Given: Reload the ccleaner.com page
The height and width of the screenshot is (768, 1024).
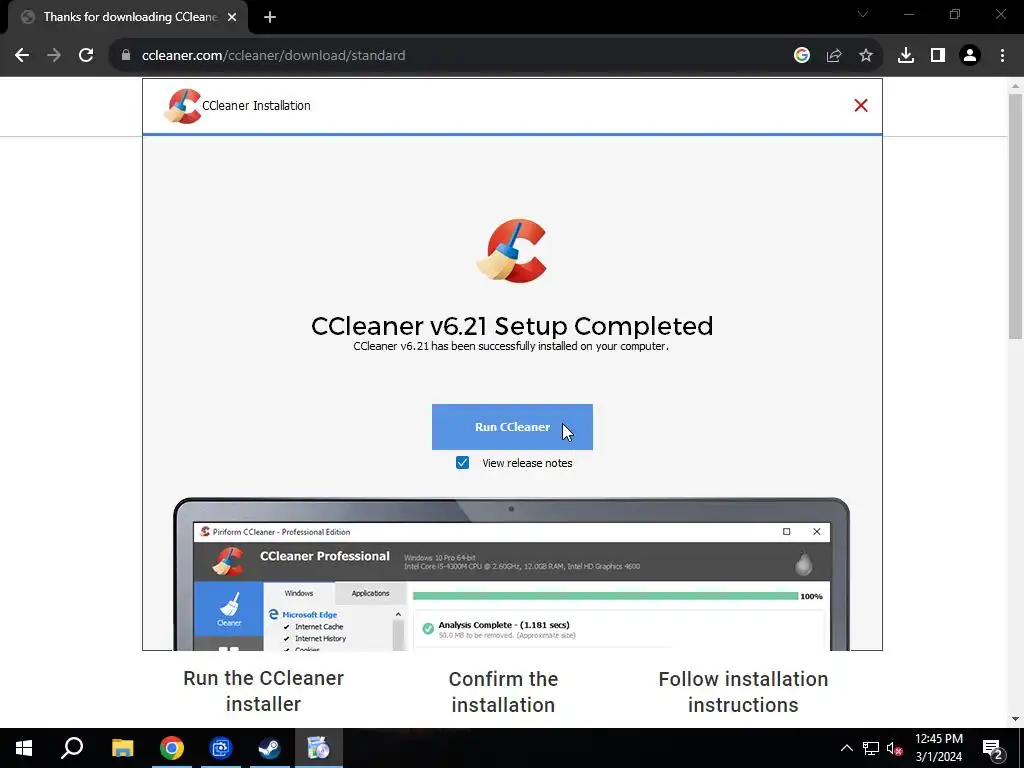Looking at the screenshot, I should 86,55.
